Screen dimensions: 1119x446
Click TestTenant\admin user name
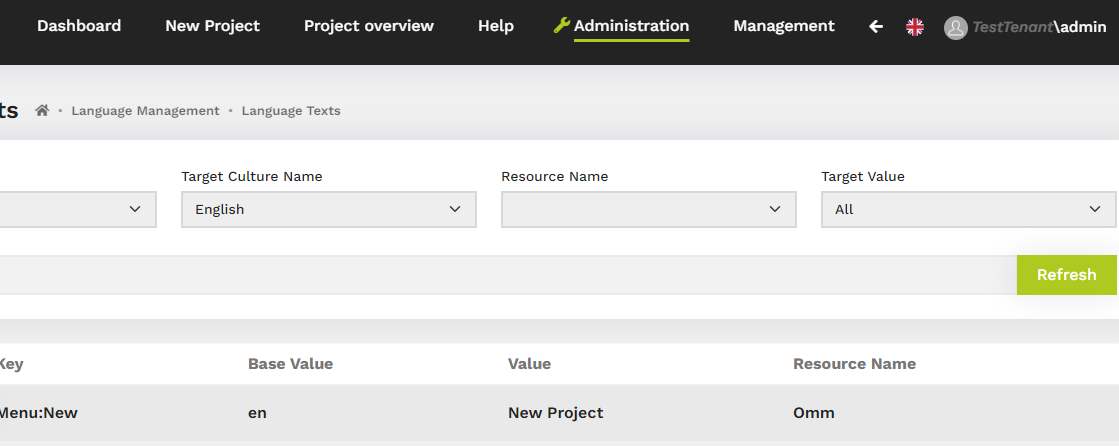[1039, 27]
